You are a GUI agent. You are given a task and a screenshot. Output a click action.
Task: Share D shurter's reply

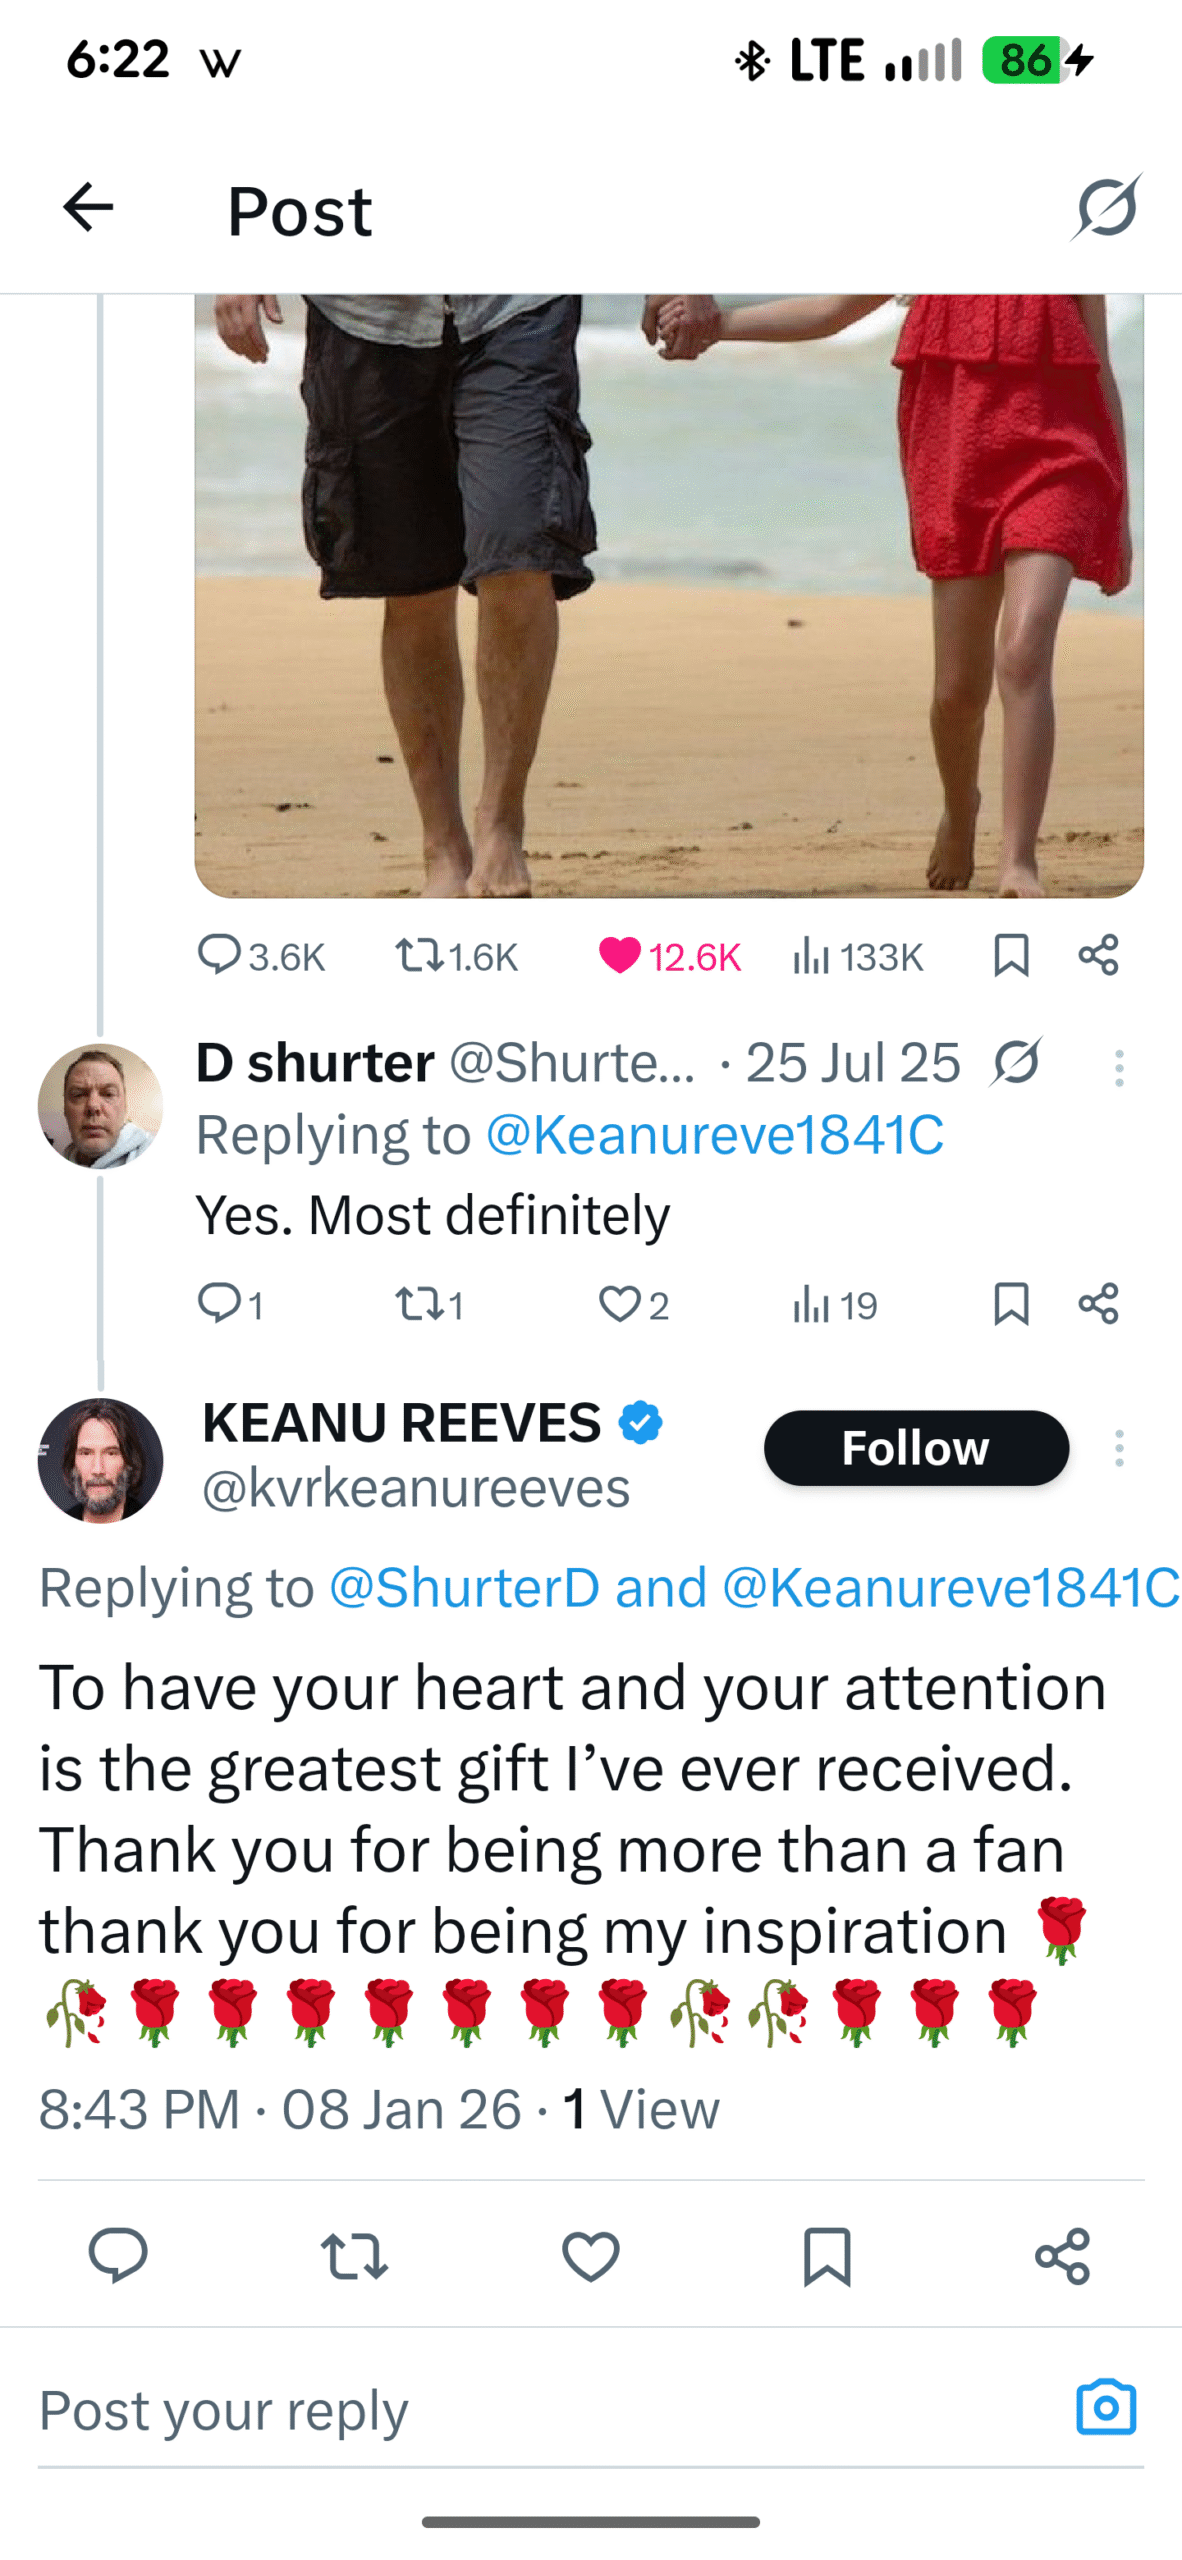coord(1098,1303)
